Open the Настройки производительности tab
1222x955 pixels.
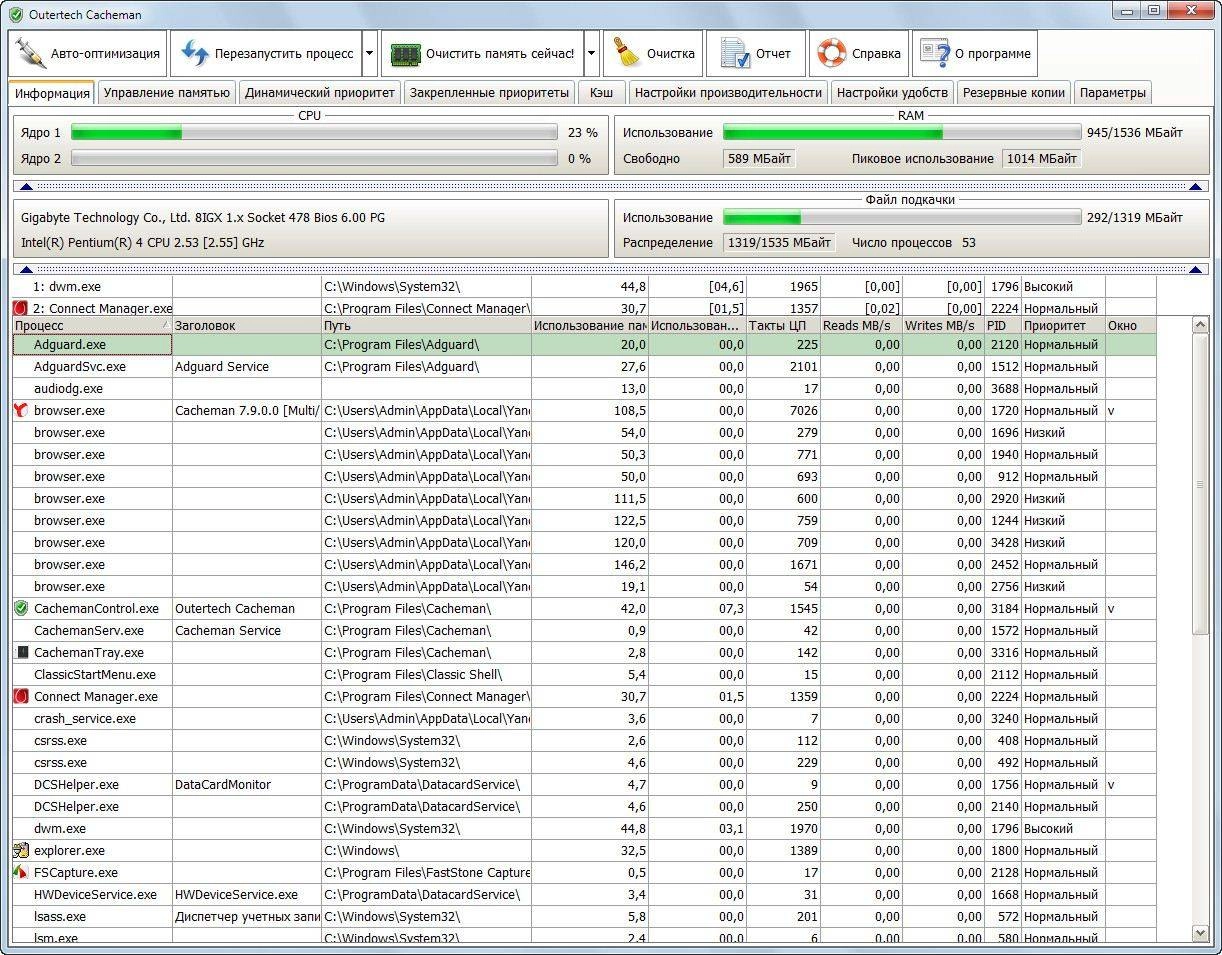point(728,93)
